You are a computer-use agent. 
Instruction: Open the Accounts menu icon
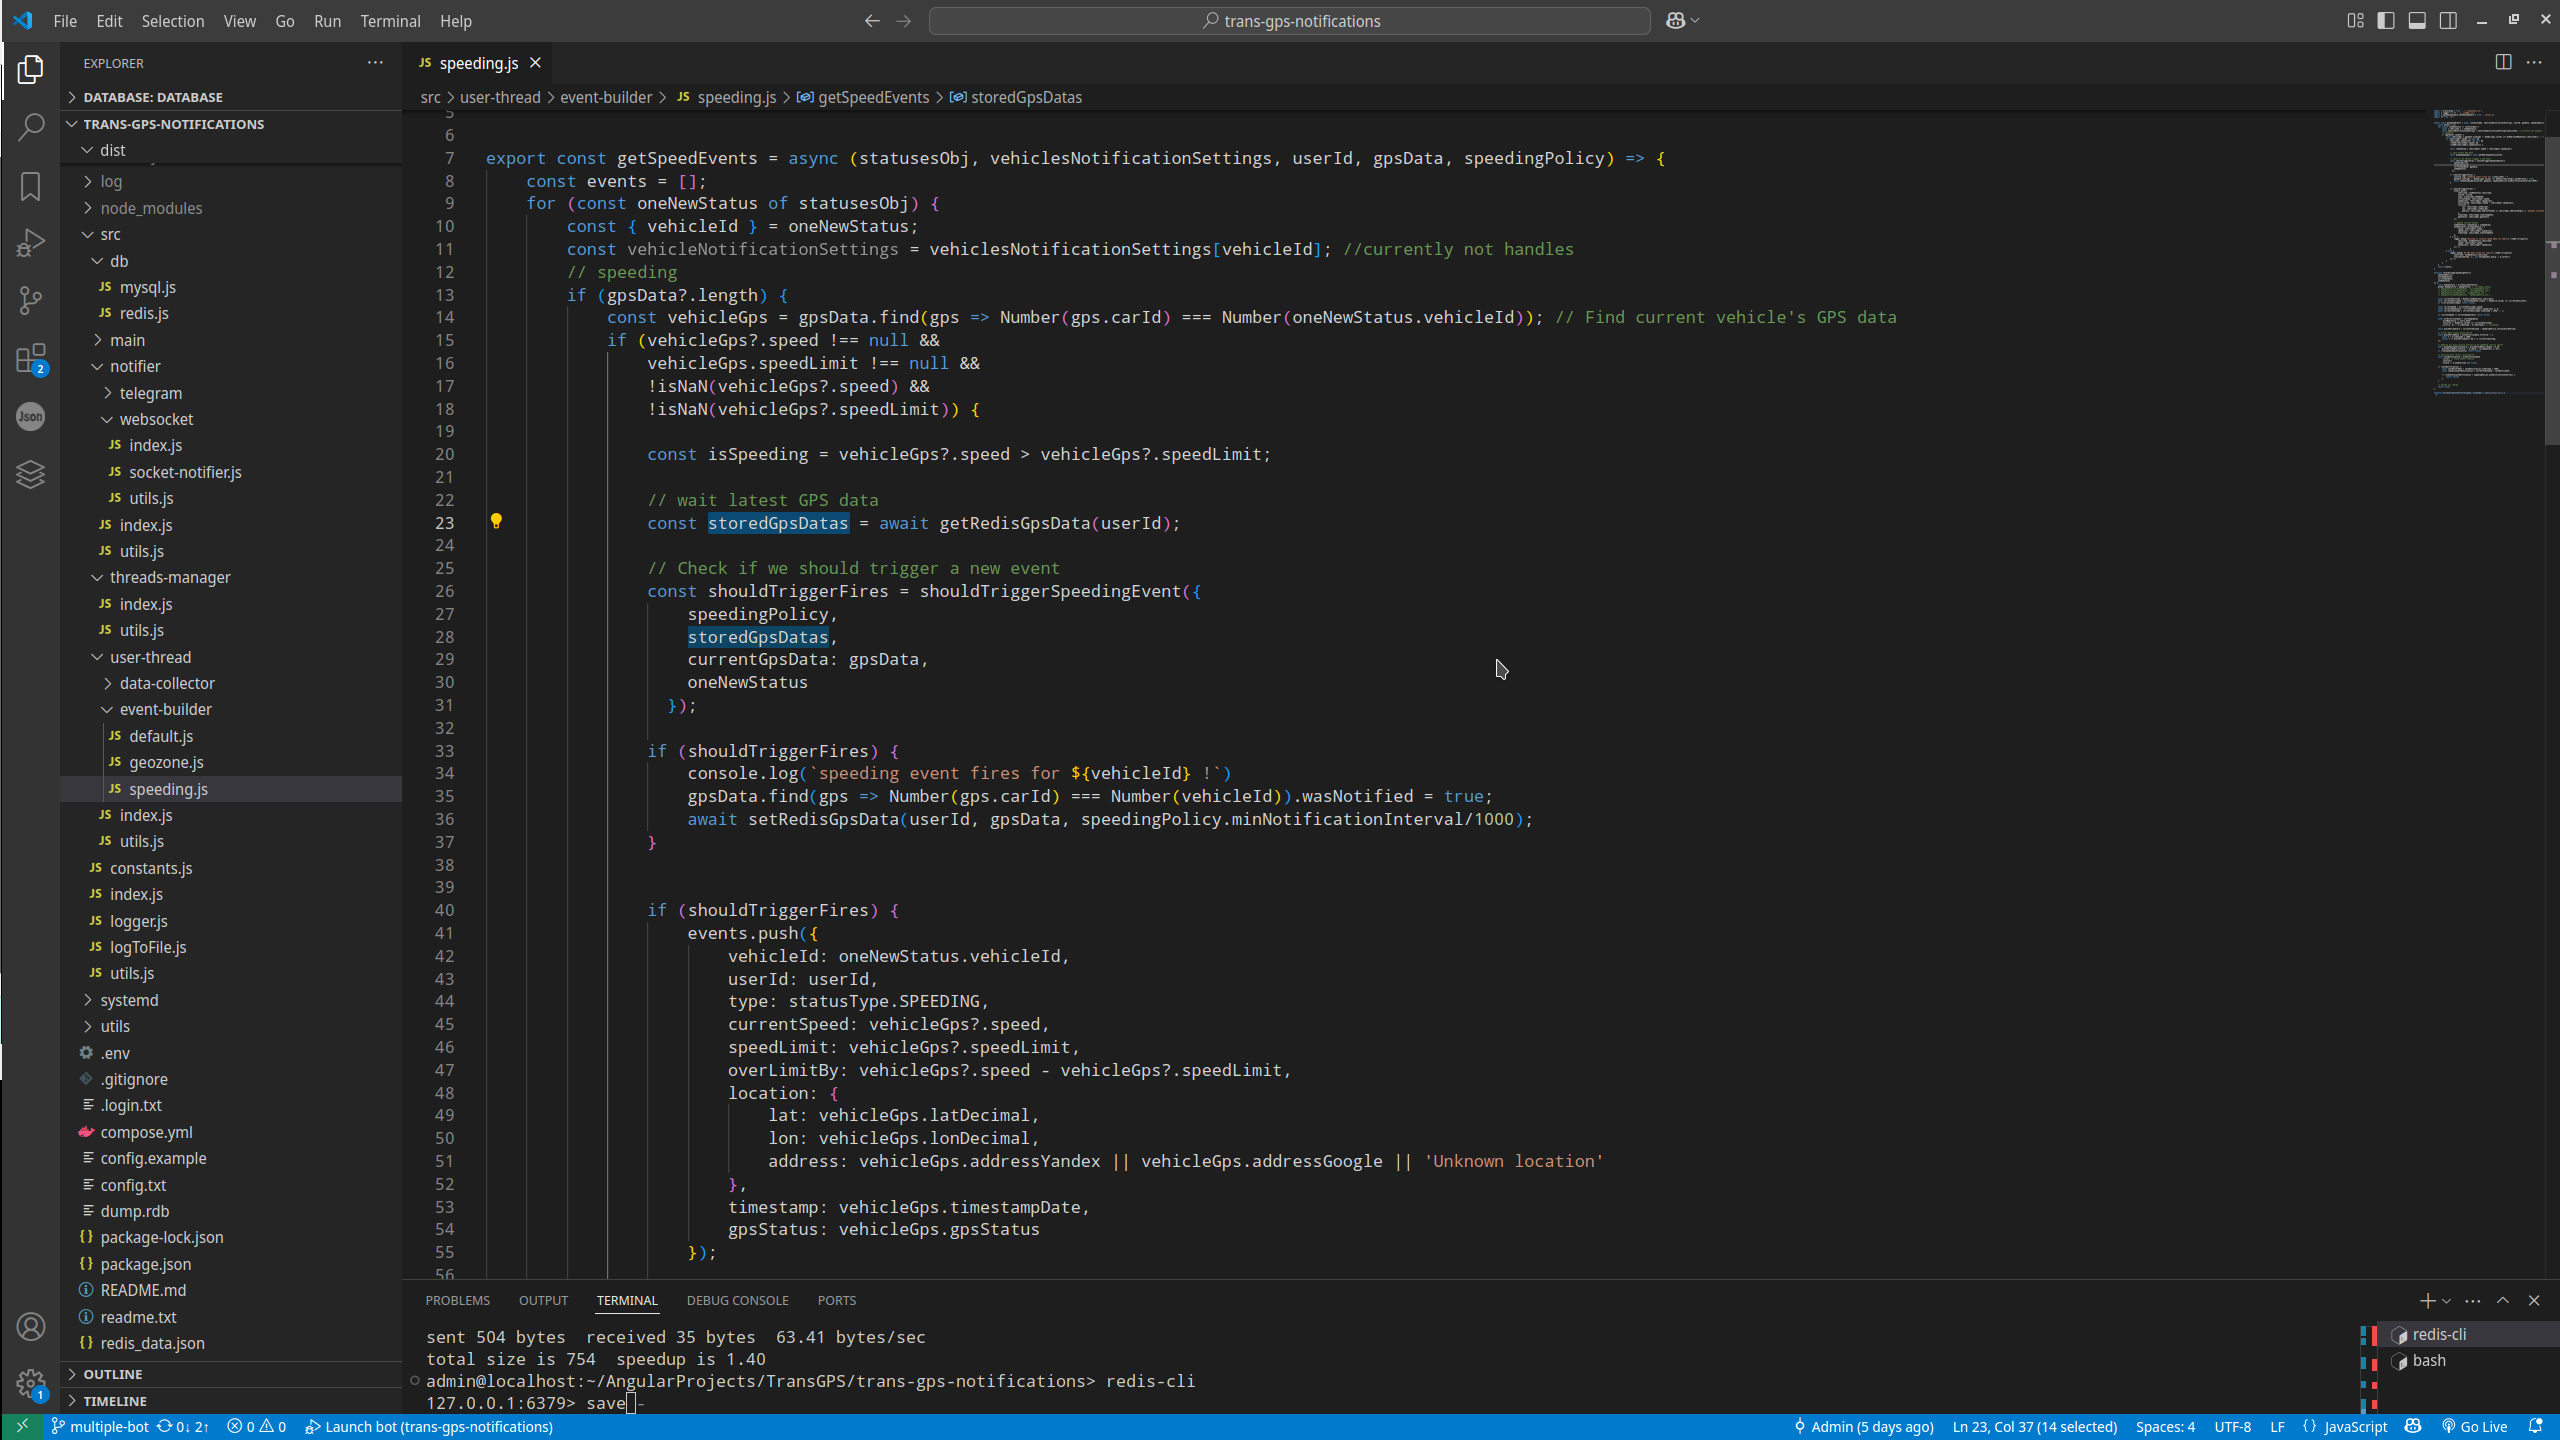pyautogui.click(x=31, y=1327)
